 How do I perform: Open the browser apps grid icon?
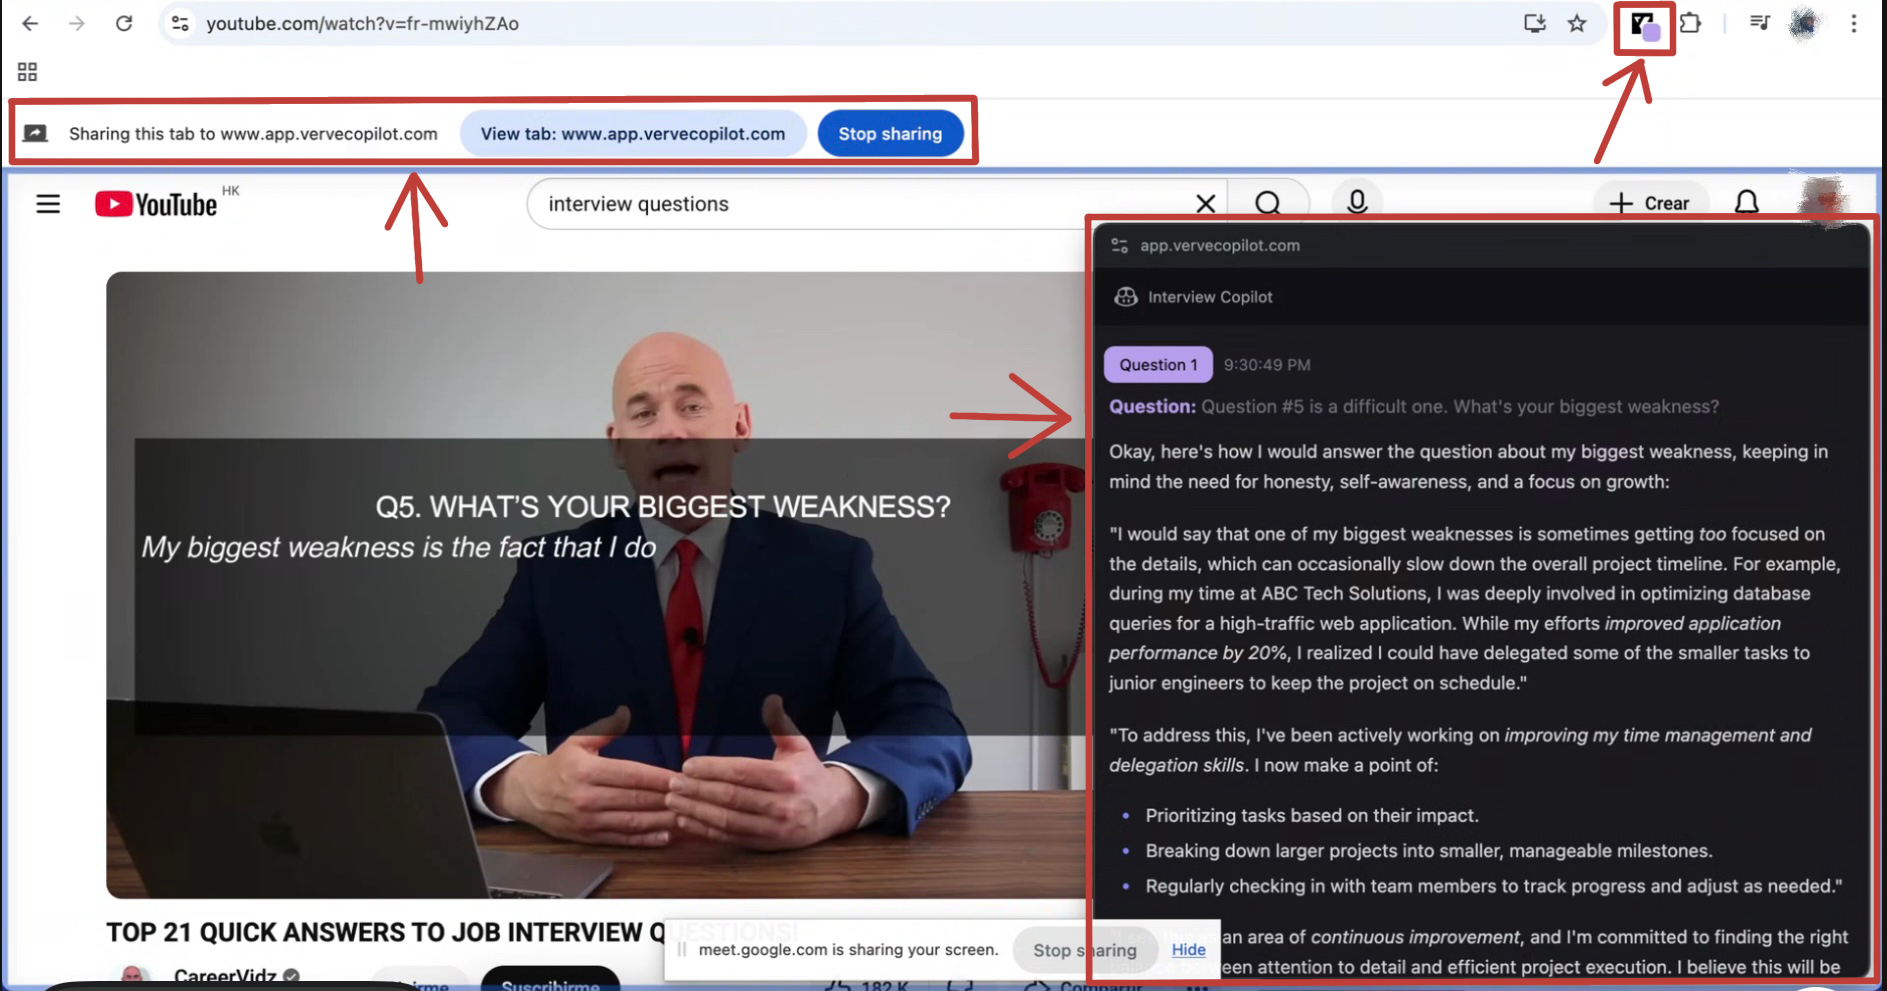coord(27,72)
